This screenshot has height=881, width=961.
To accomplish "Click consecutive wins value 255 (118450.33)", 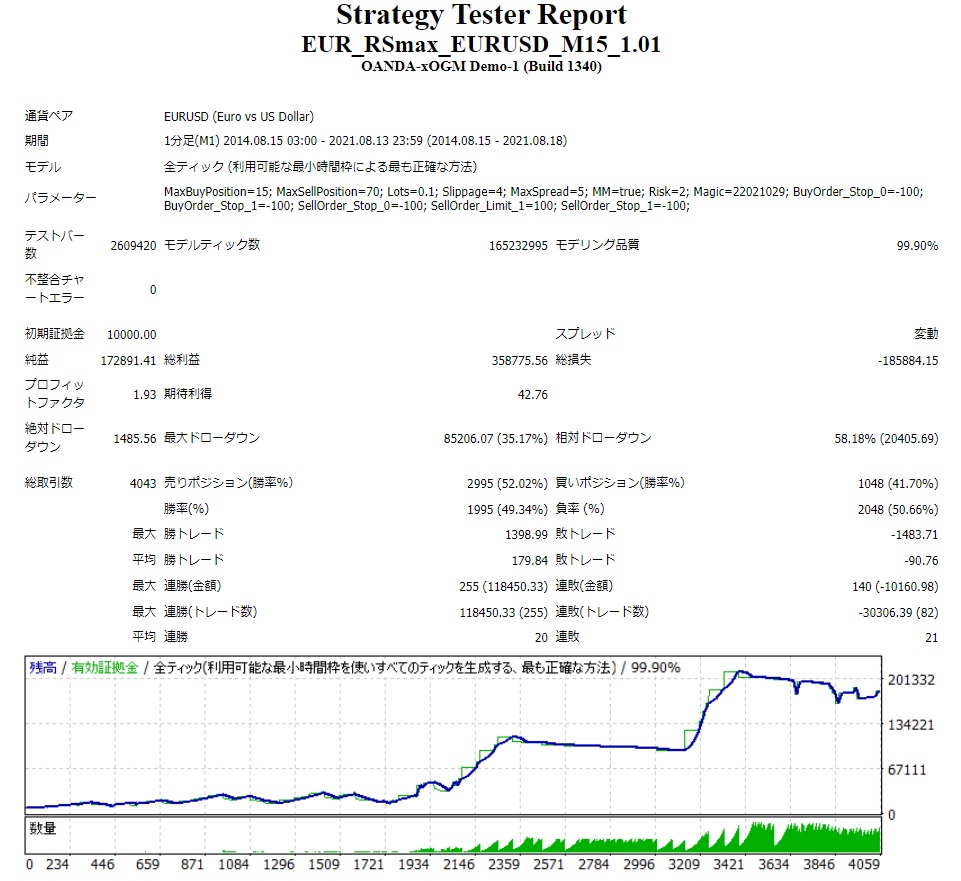I will (503, 587).
